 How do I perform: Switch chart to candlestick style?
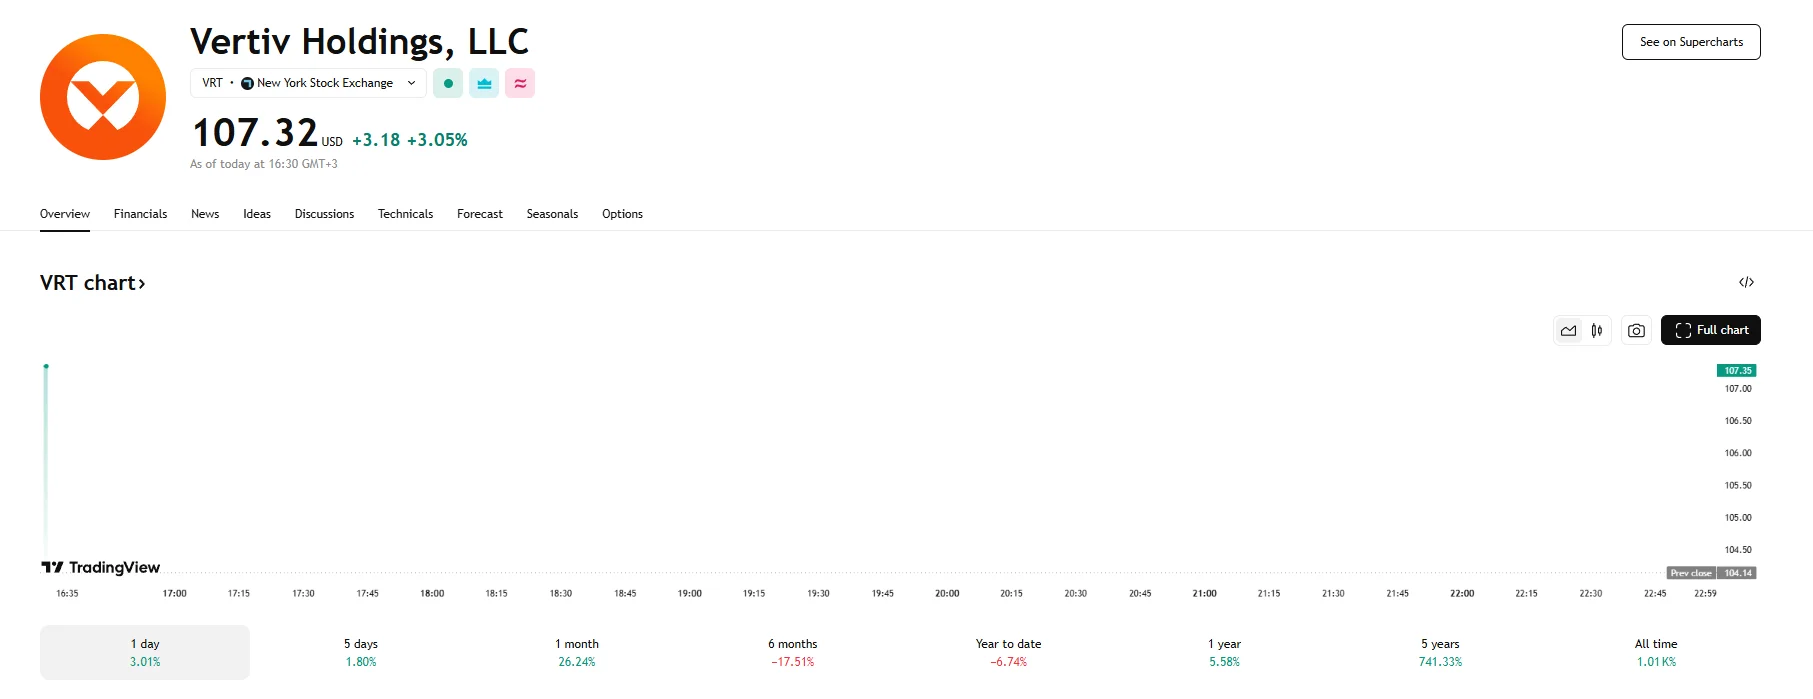click(x=1597, y=330)
